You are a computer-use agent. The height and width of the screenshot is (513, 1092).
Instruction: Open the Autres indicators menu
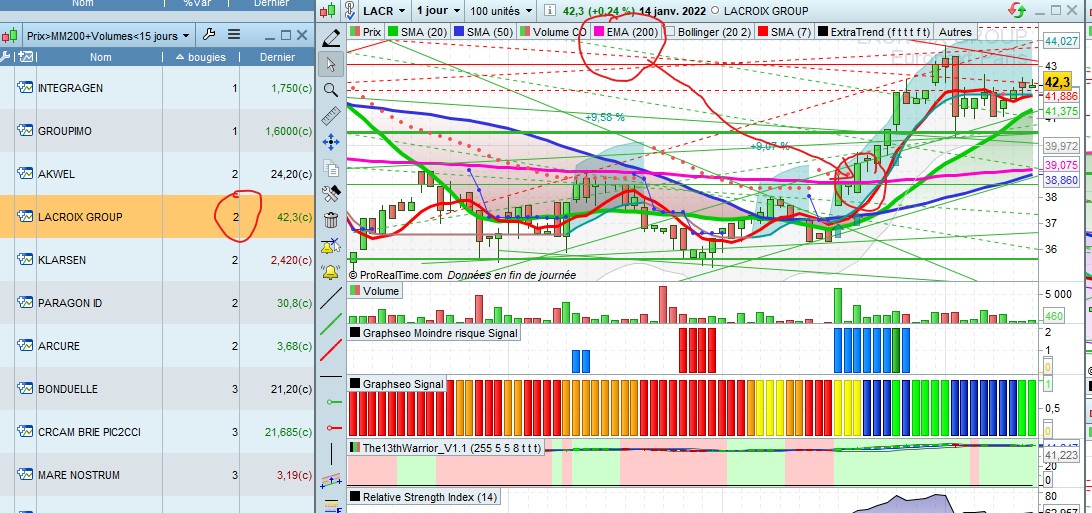click(x=954, y=32)
